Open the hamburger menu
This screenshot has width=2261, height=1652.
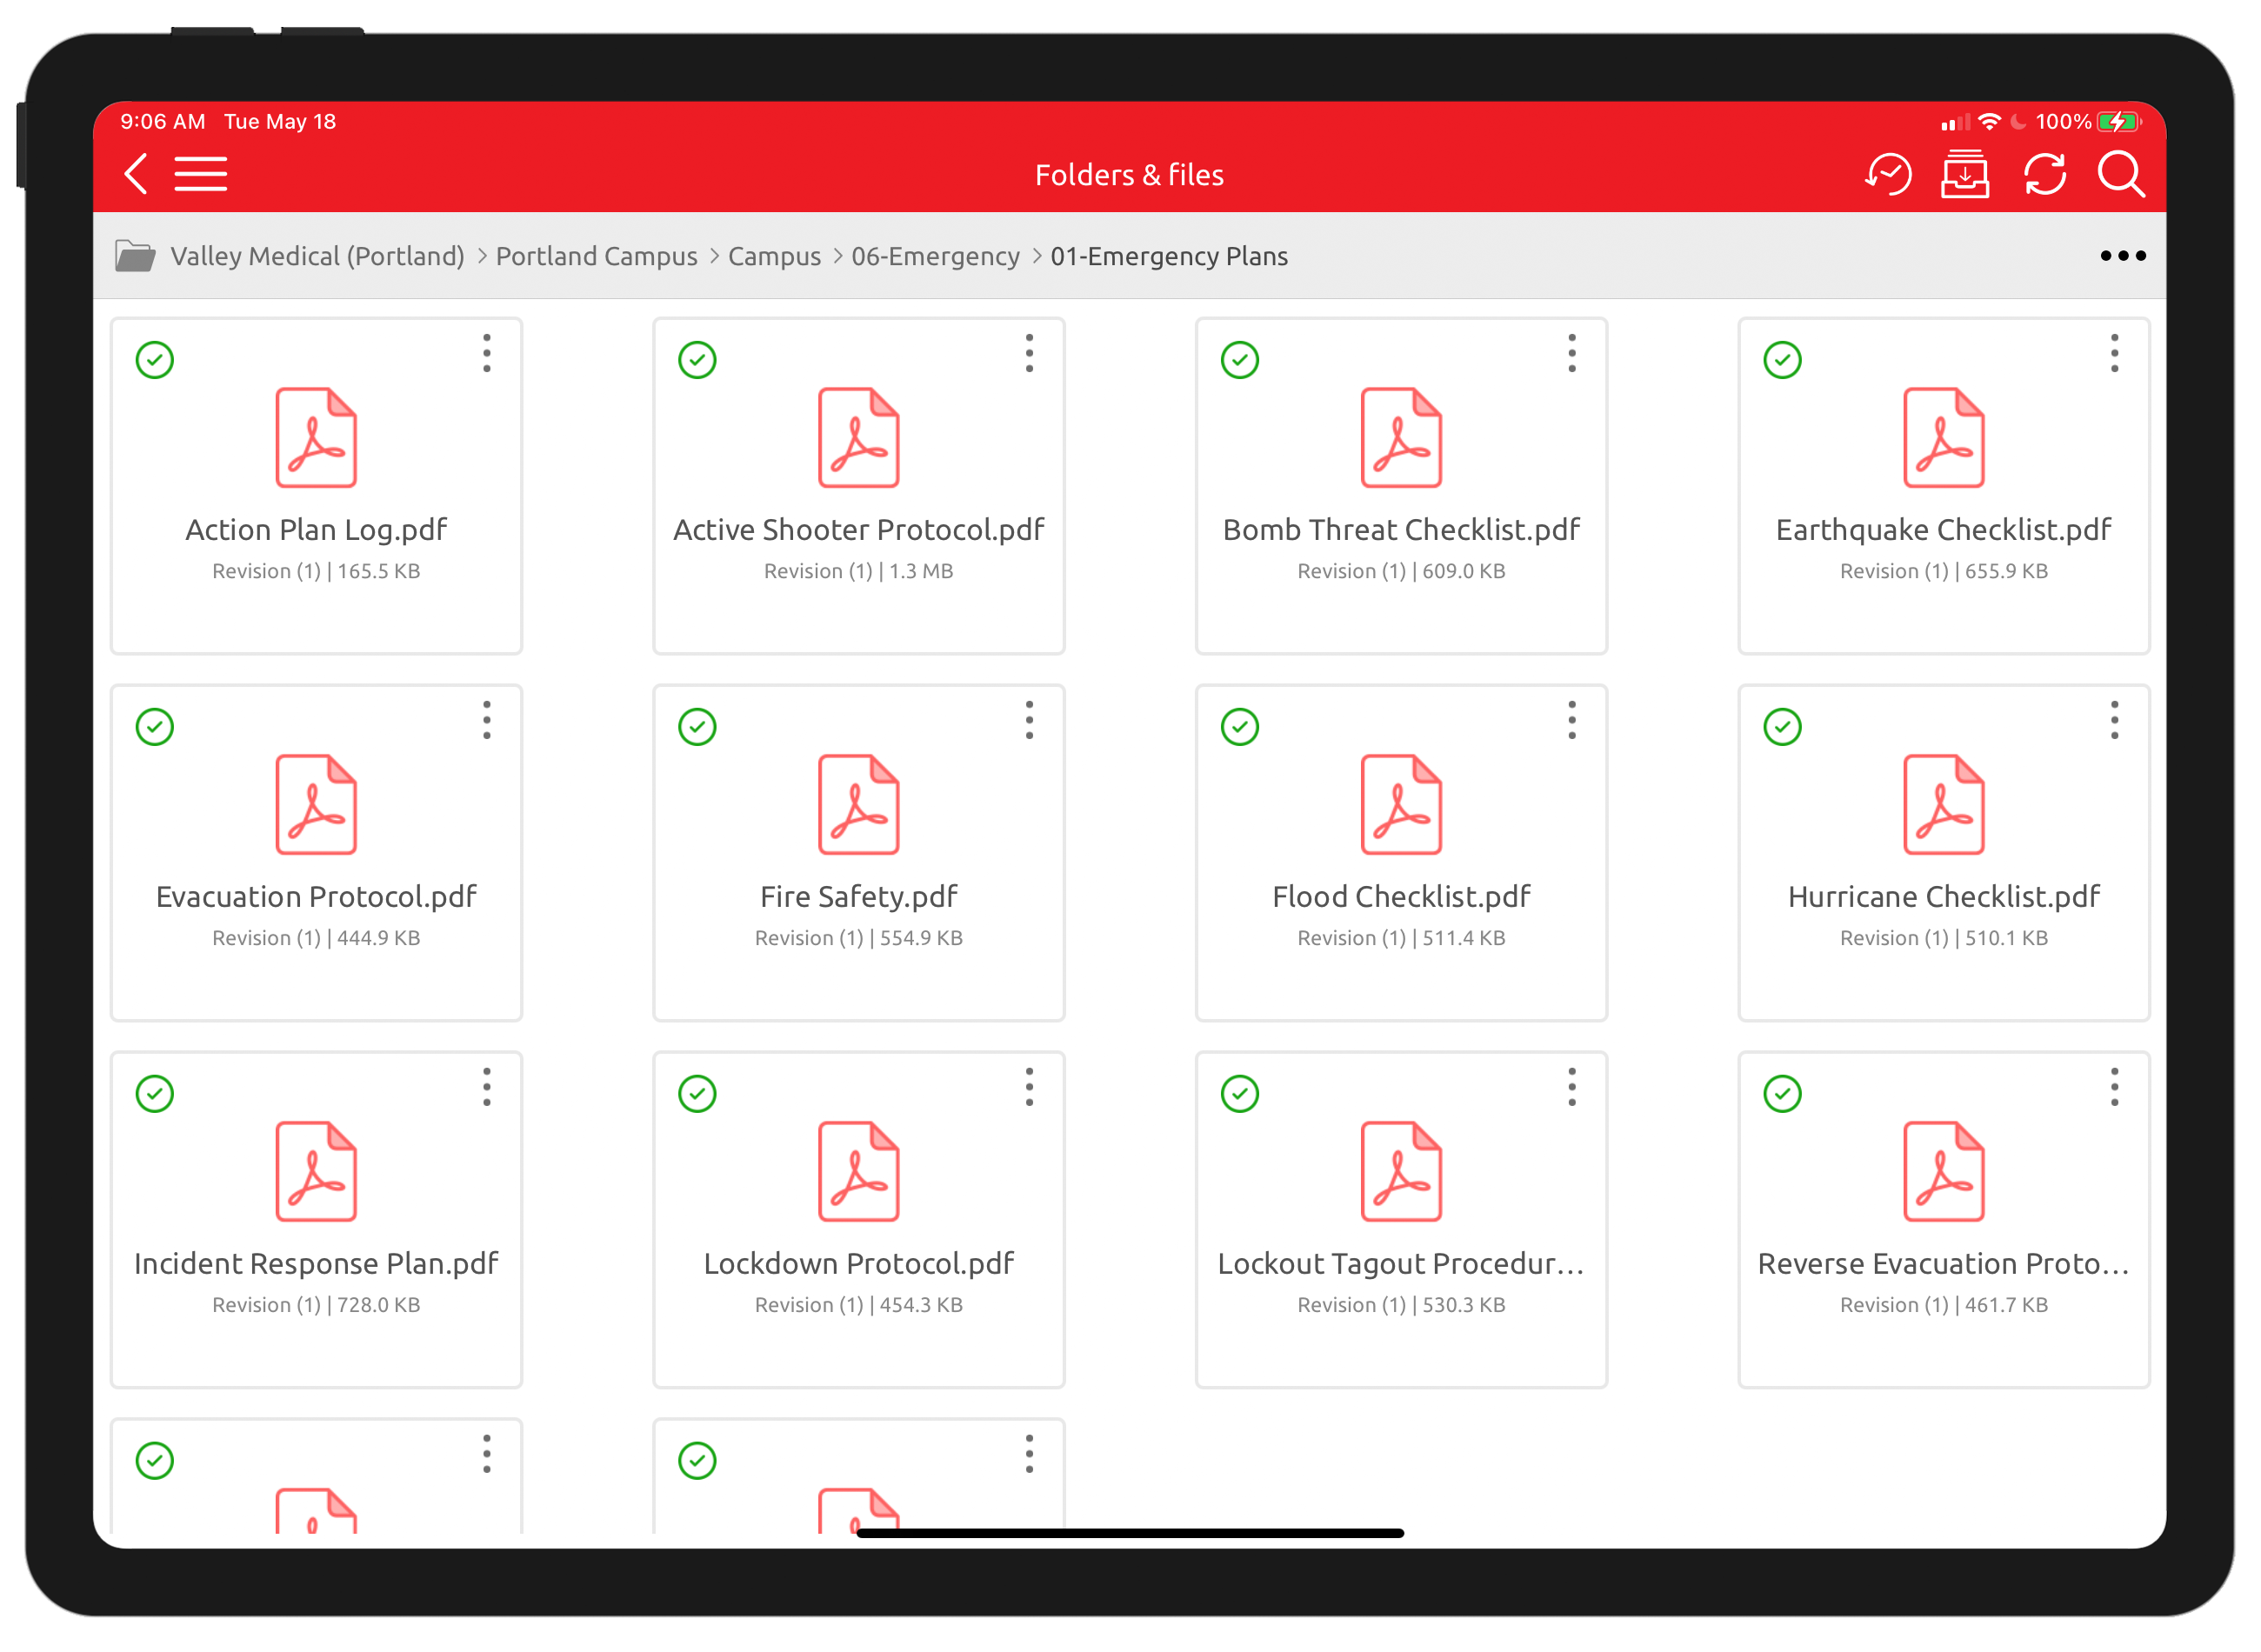tap(201, 174)
